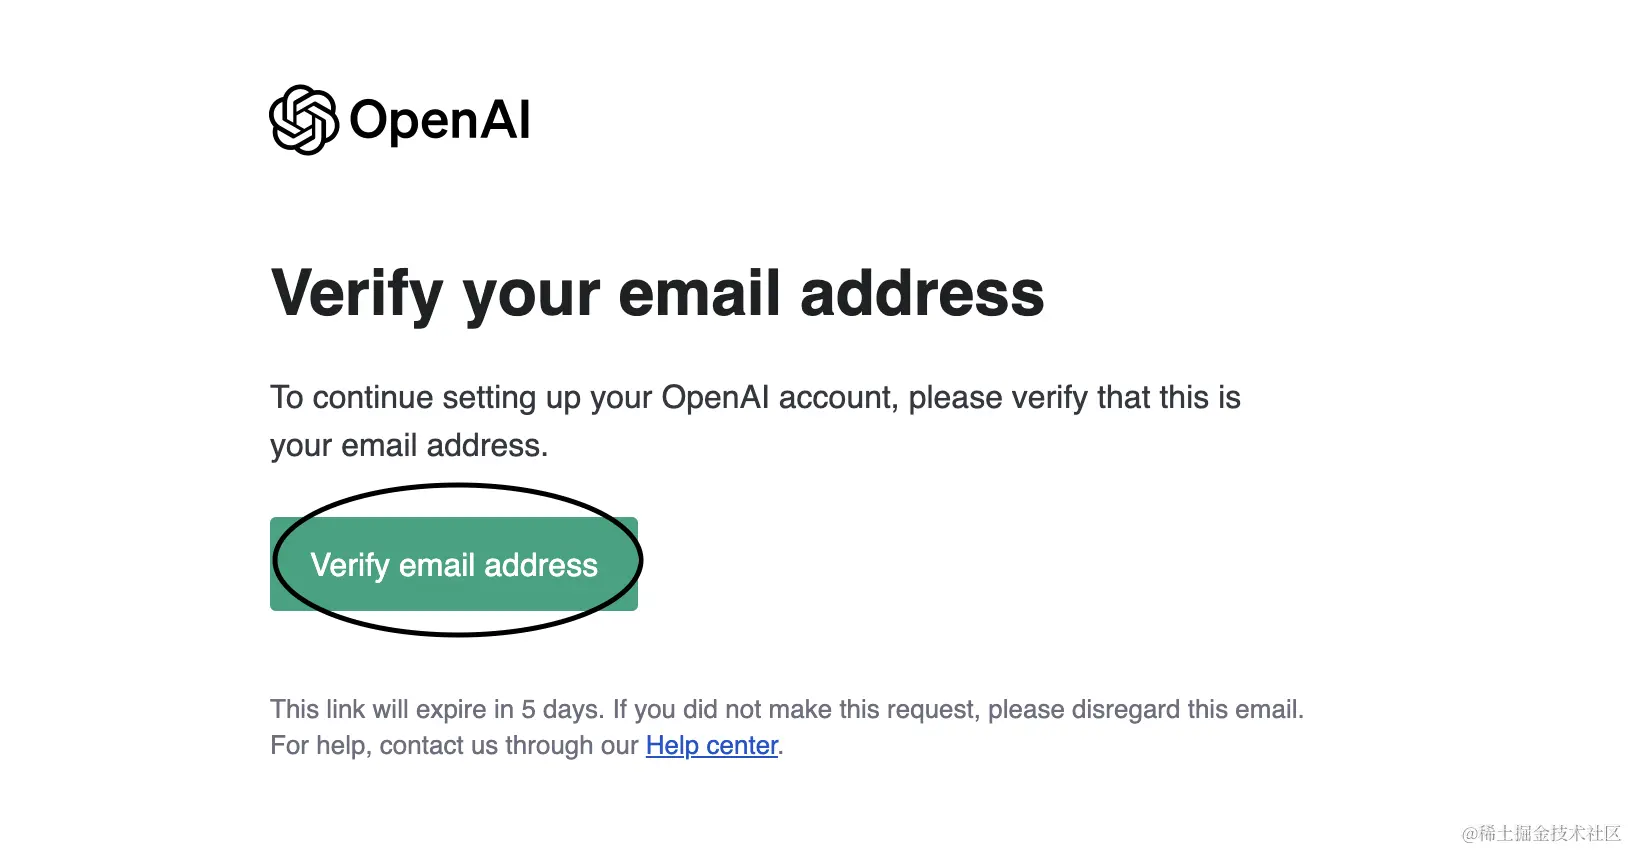Viewport: 1628px width, 850px height.
Task: Click the Verify your email address heading
Action: tap(657, 293)
